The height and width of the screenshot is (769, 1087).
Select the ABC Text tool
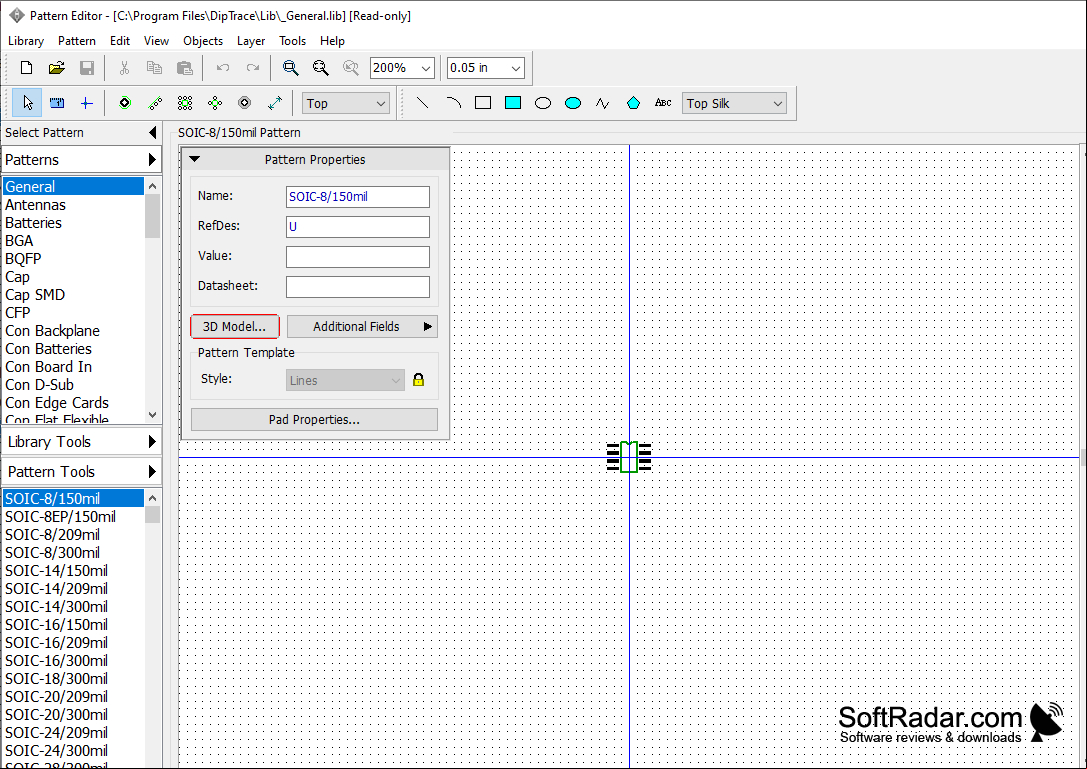(x=663, y=103)
